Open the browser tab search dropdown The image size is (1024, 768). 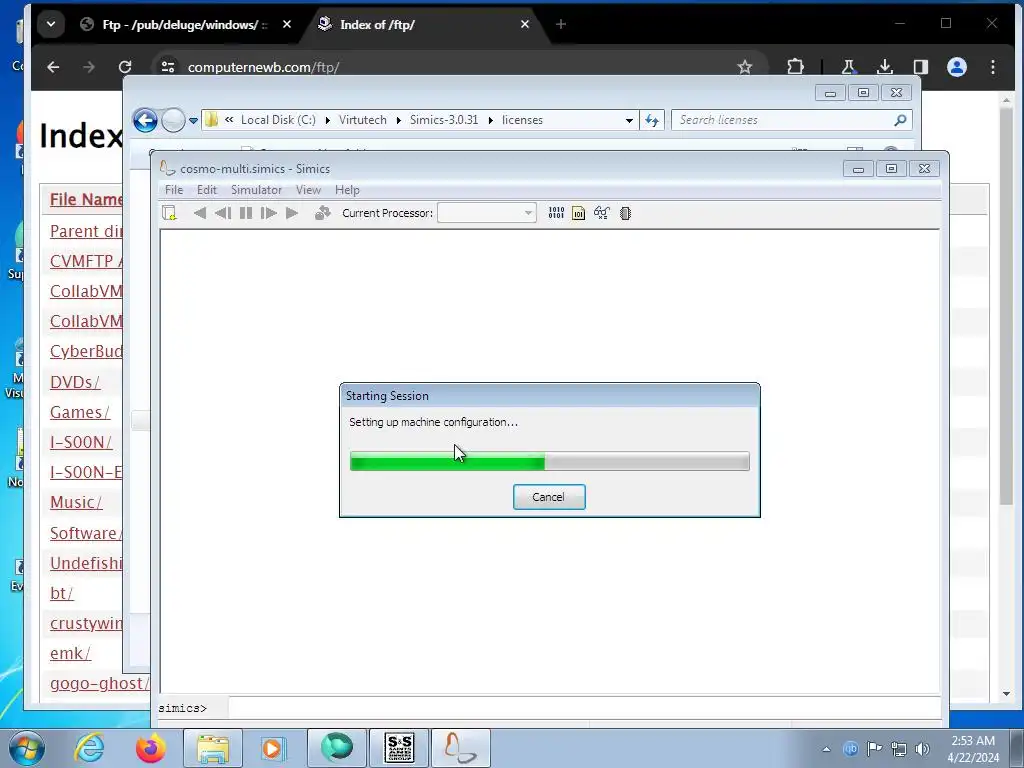(51, 24)
